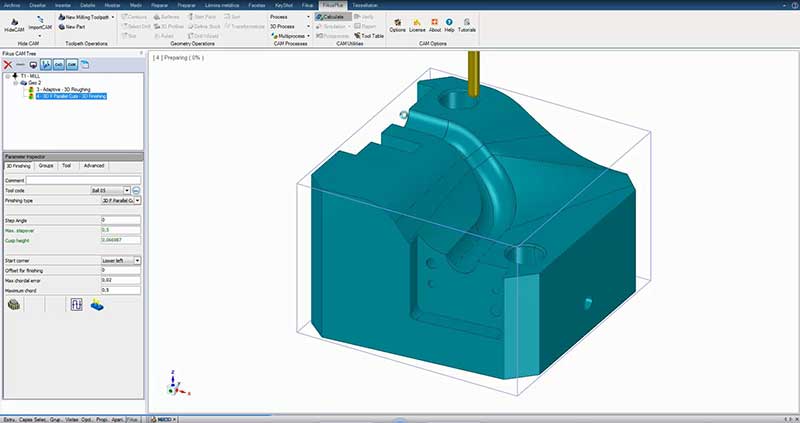Open the New Milling Toolpath dropdown
The image size is (800, 423).
(x=112, y=17)
